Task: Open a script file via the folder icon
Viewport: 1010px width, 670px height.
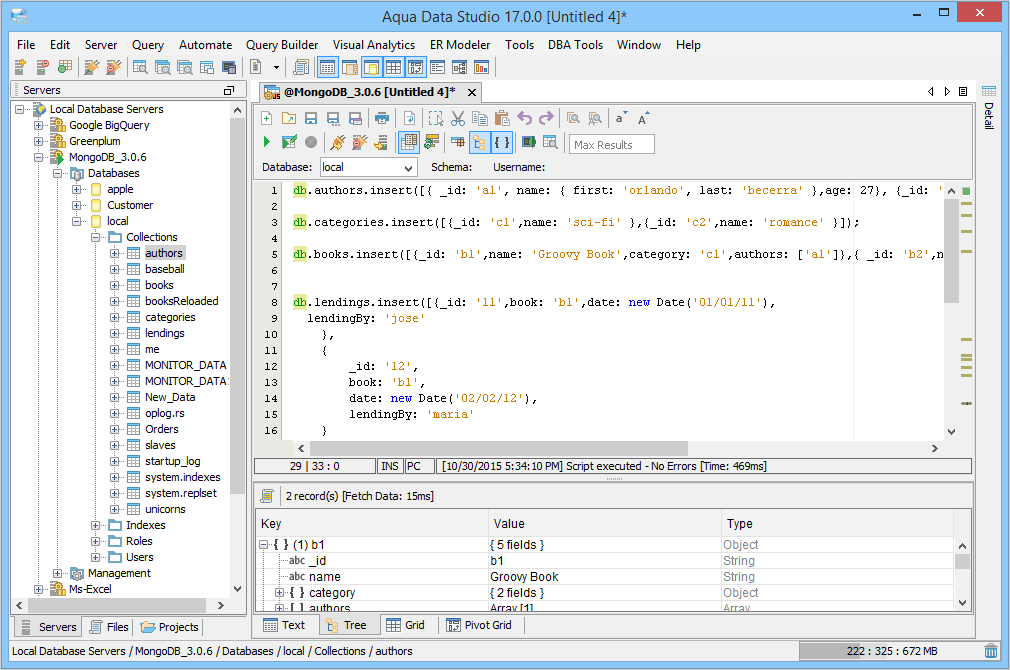Action: click(x=289, y=119)
